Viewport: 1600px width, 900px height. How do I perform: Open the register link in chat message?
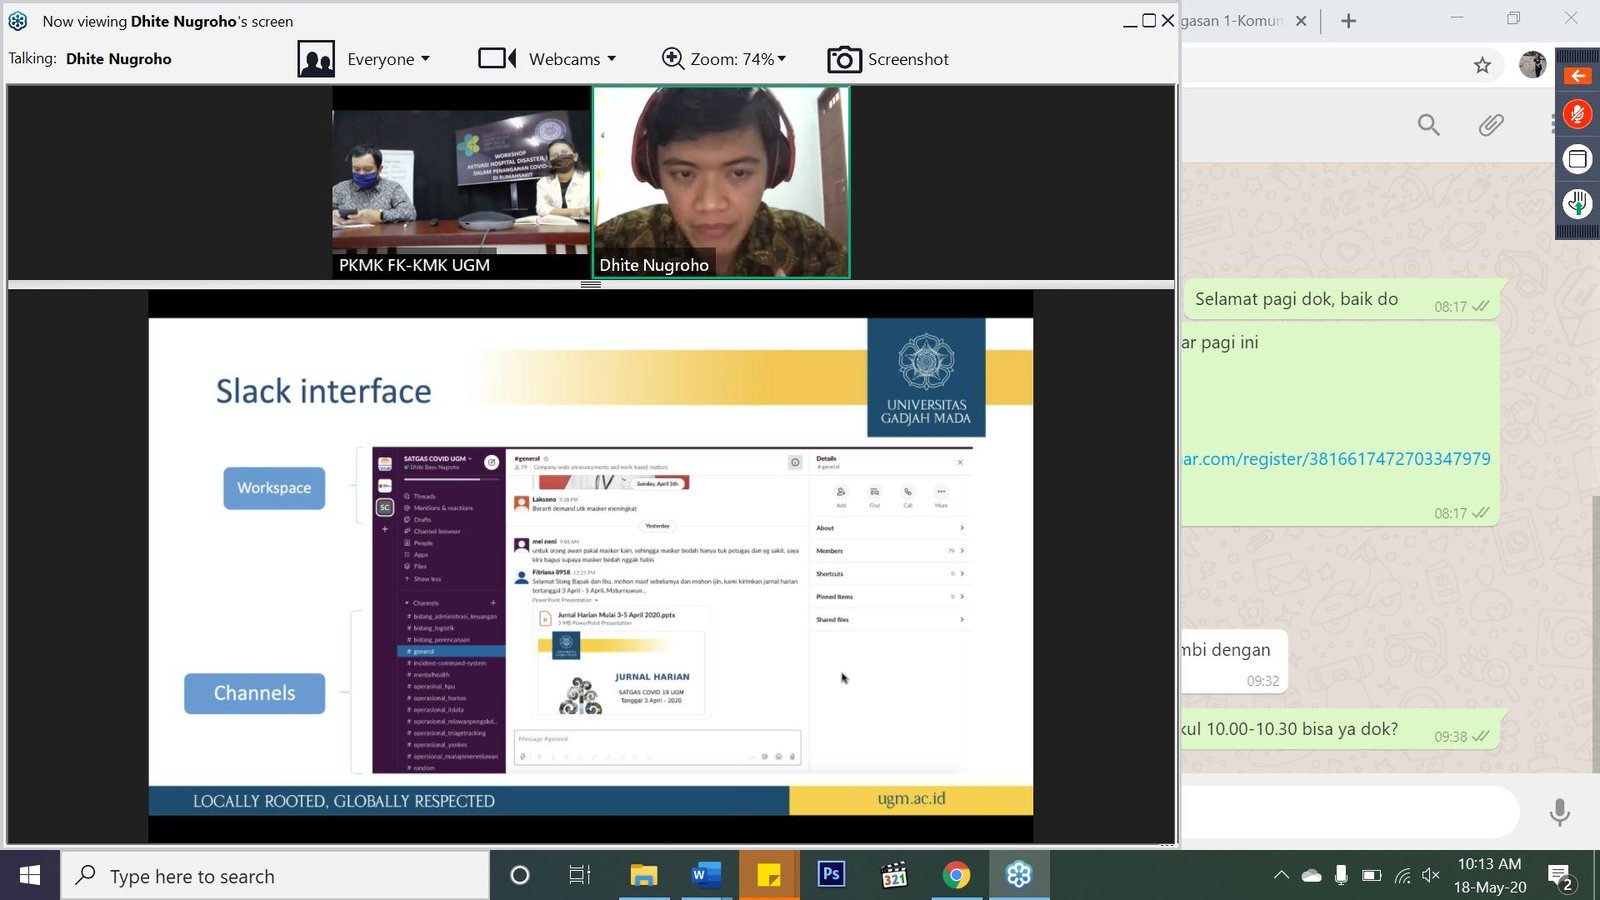1336,459
